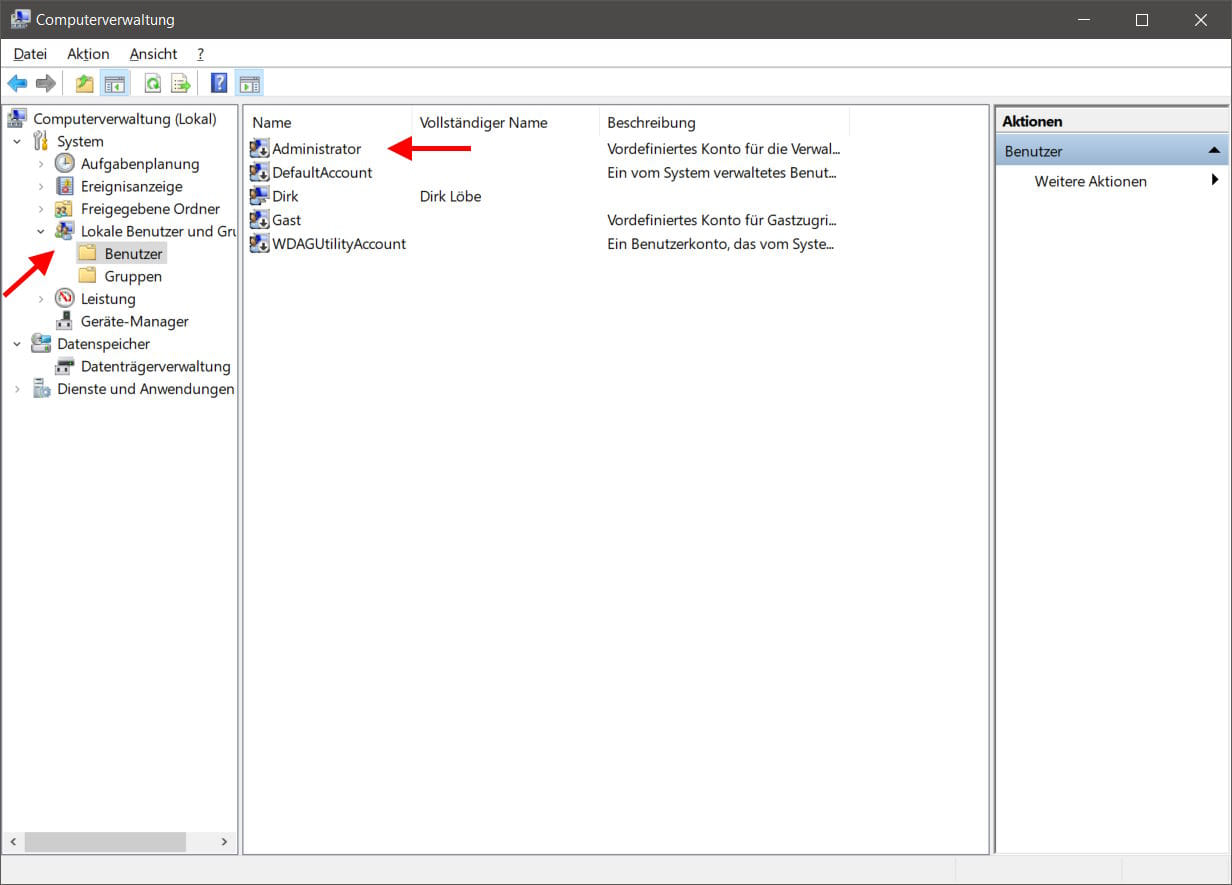The width and height of the screenshot is (1232, 885).
Task: Click the System tools icon in the tree
Action: 41,141
